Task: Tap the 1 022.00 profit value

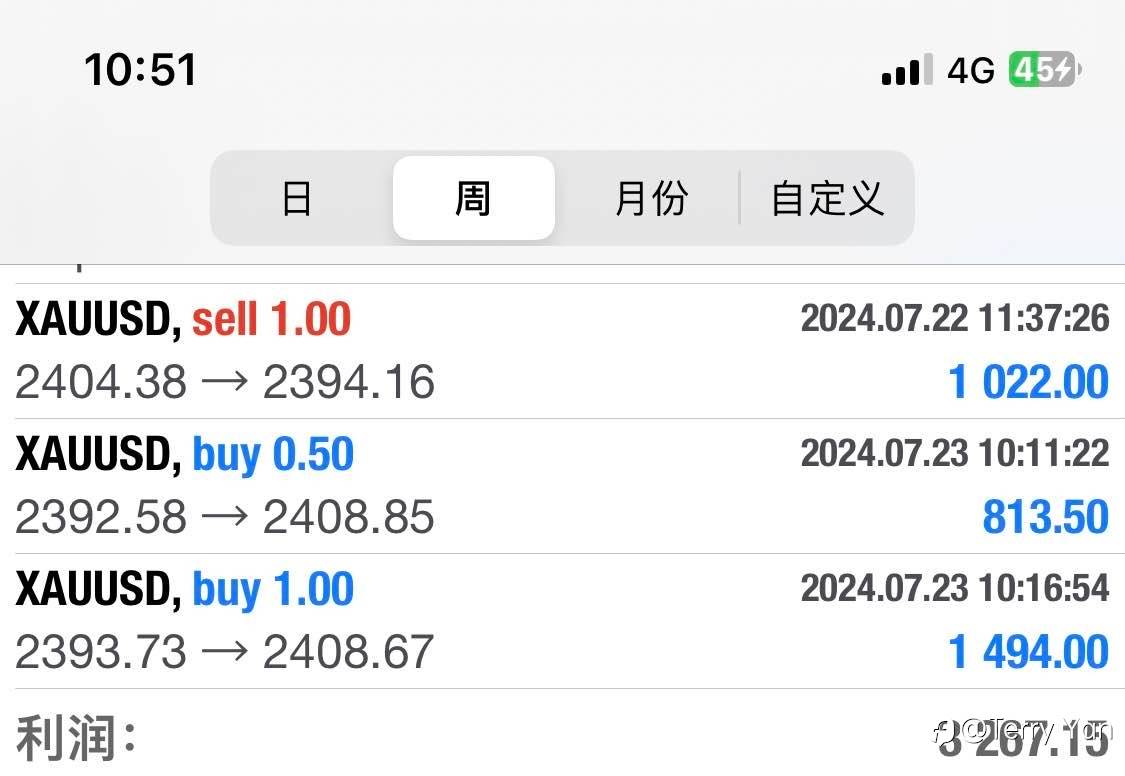Action: 1028,383
